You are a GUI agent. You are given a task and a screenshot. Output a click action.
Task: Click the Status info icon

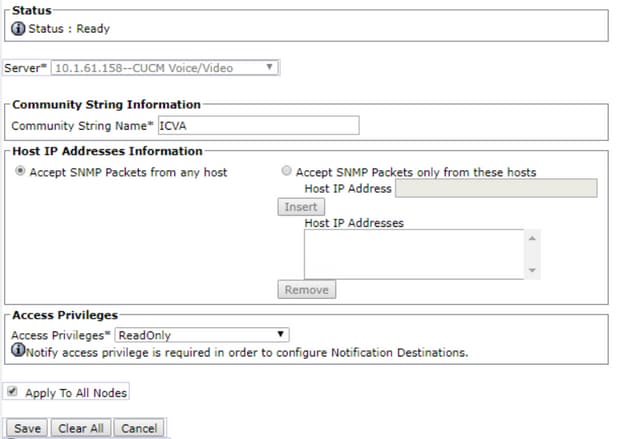coord(18,29)
